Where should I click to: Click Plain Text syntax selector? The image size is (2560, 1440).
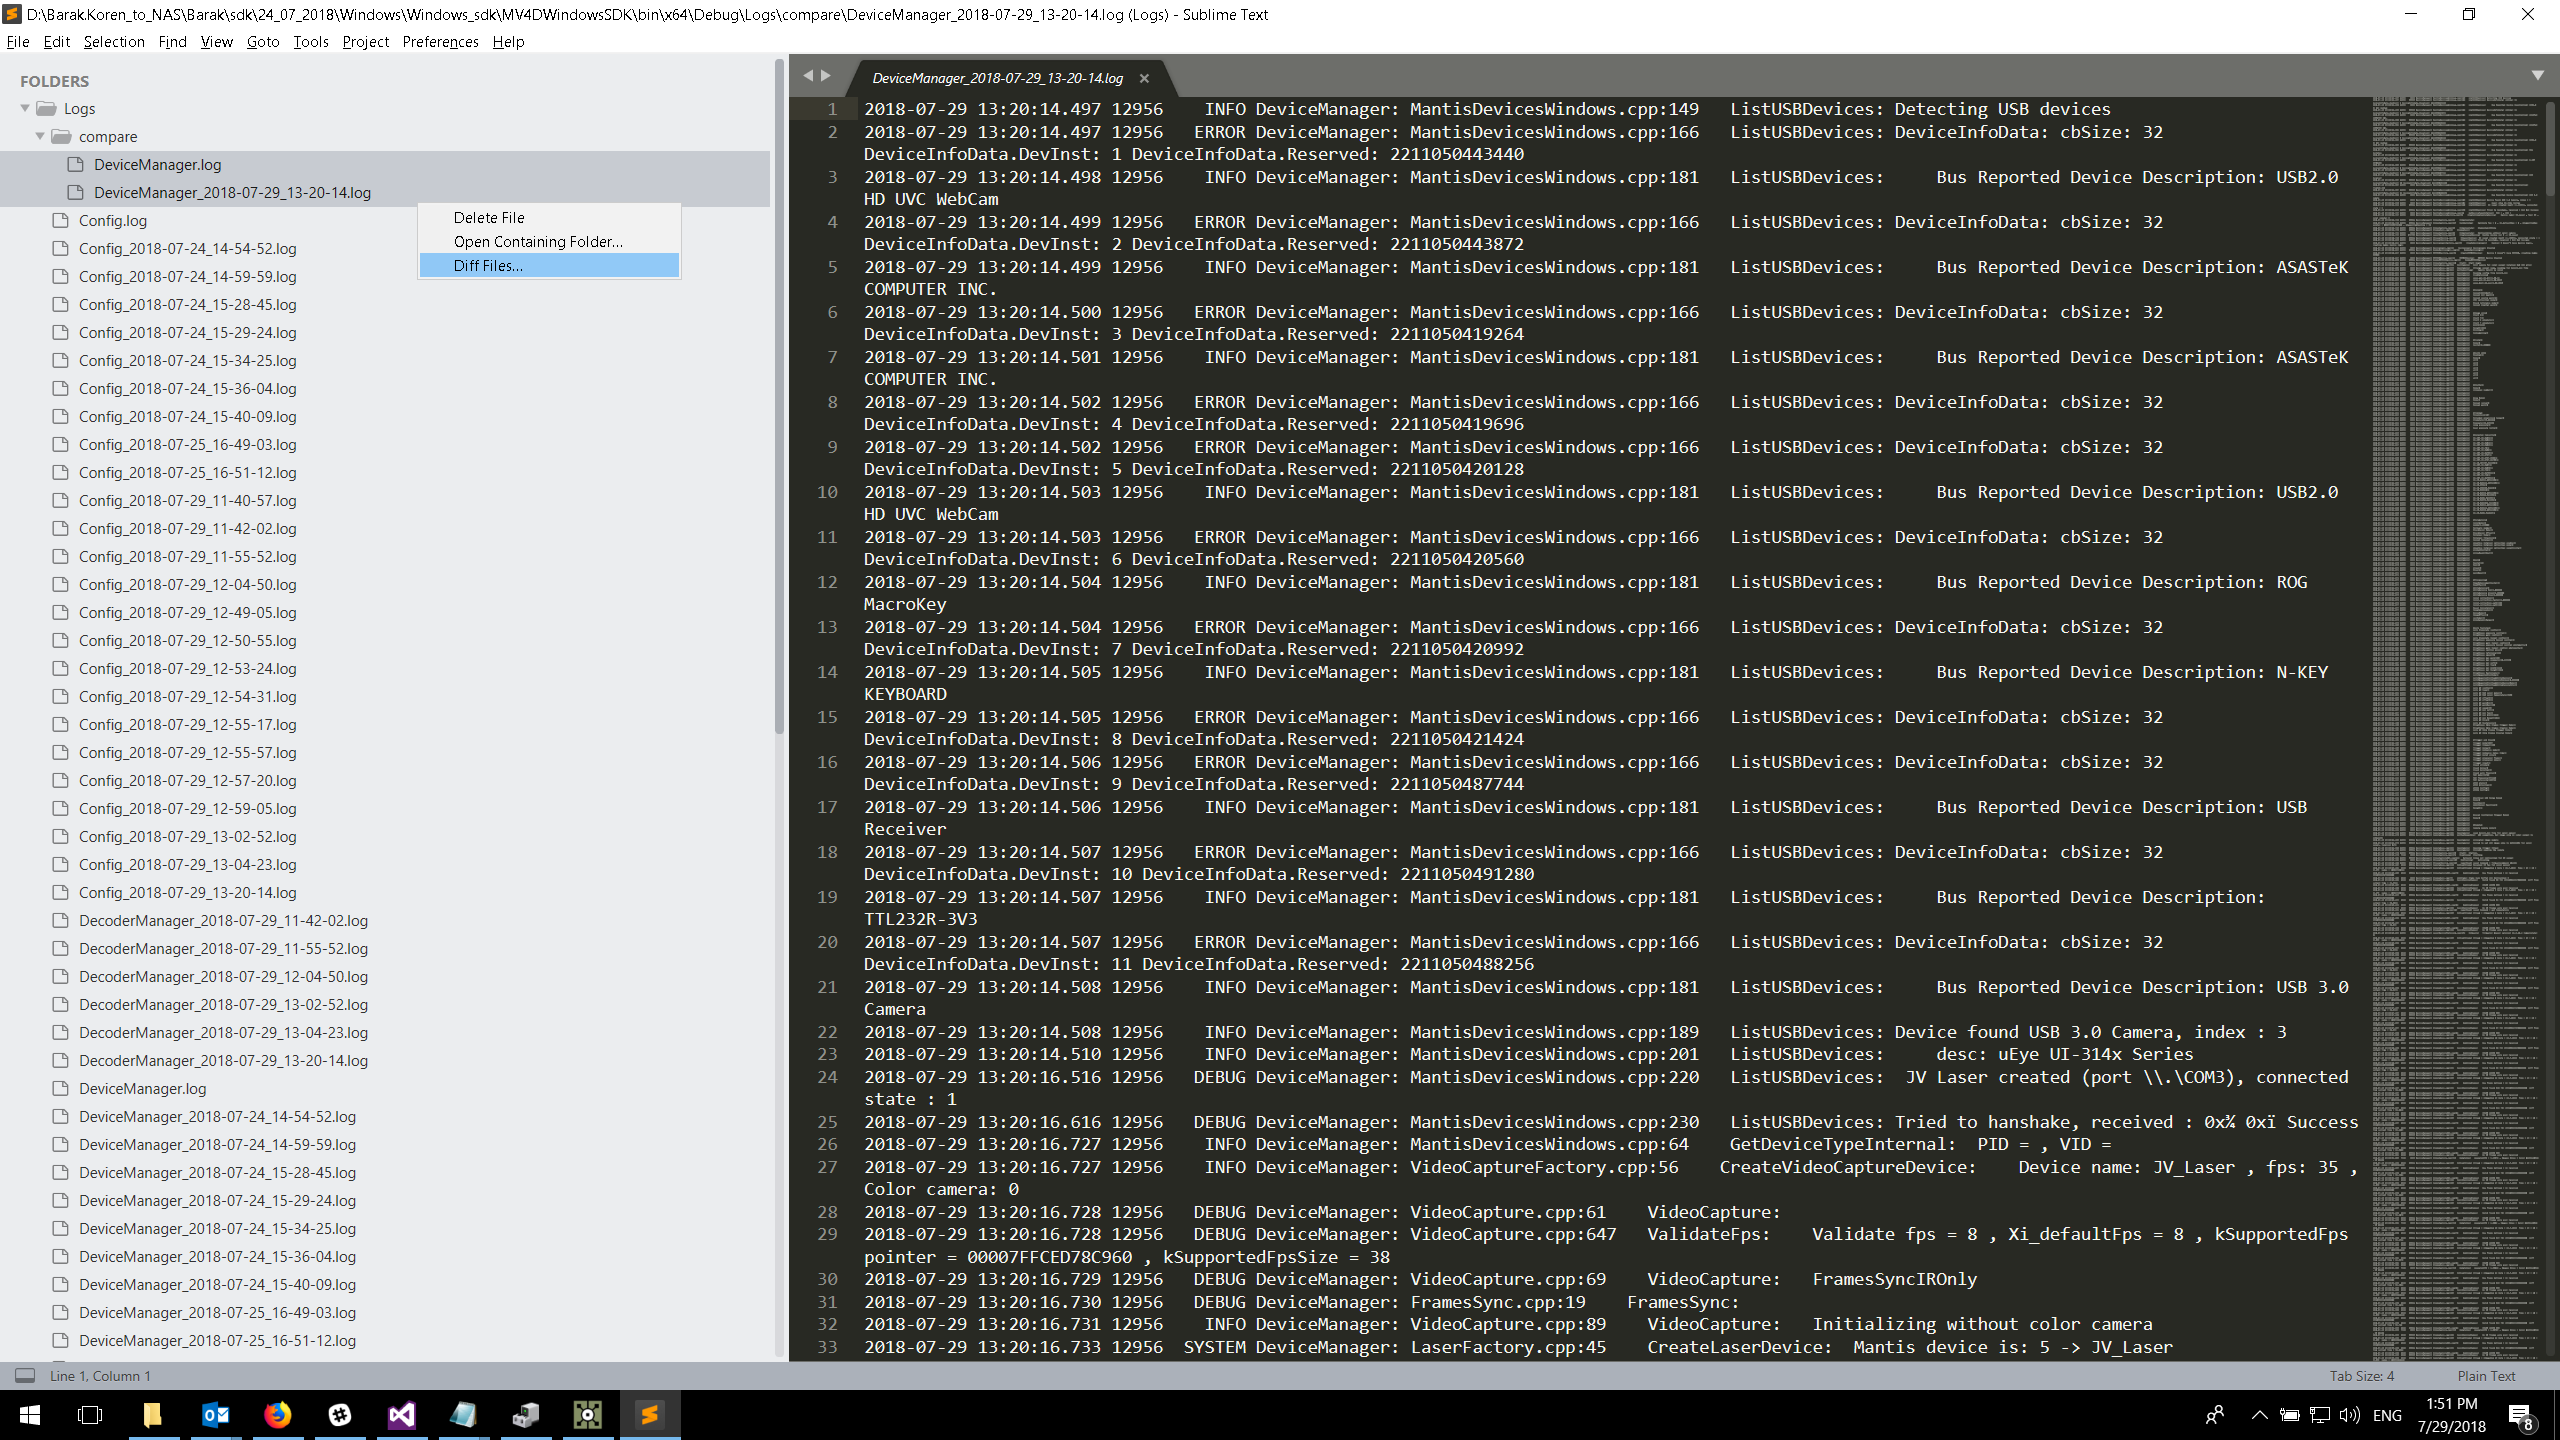(2486, 1376)
